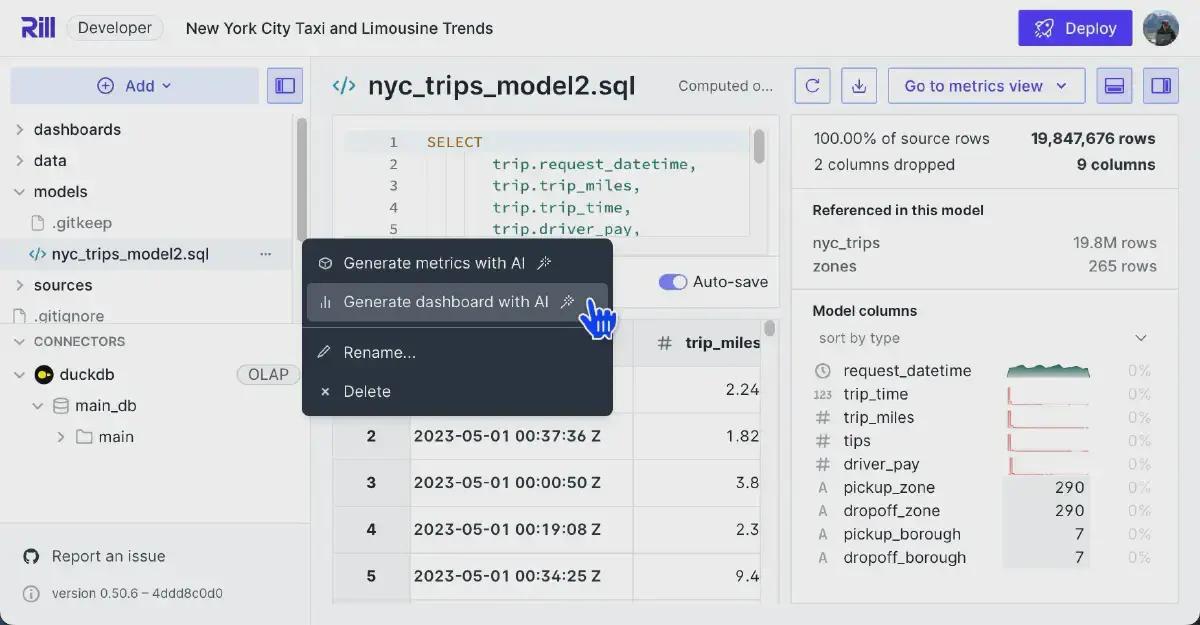Collapse the CONNECTORS section
Image resolution: width=1200 pixels, height=625 pixels.
(x=20, y=342)
